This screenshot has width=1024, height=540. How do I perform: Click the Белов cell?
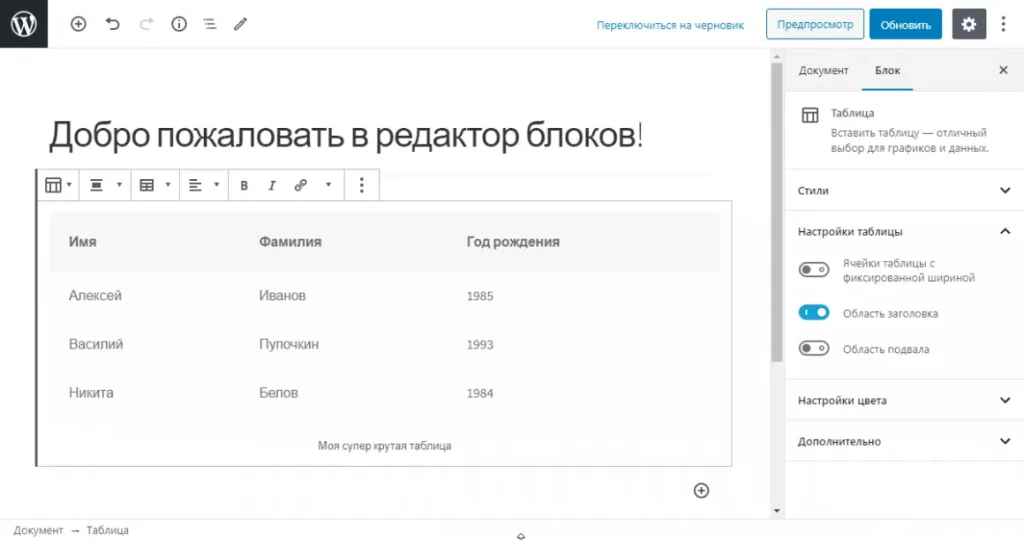pos(278,392)
